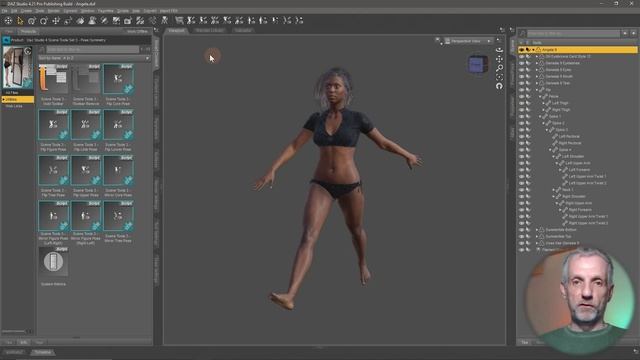Open the Create menu
Viewport: 640px width, 360px height.
coord(26,11)
